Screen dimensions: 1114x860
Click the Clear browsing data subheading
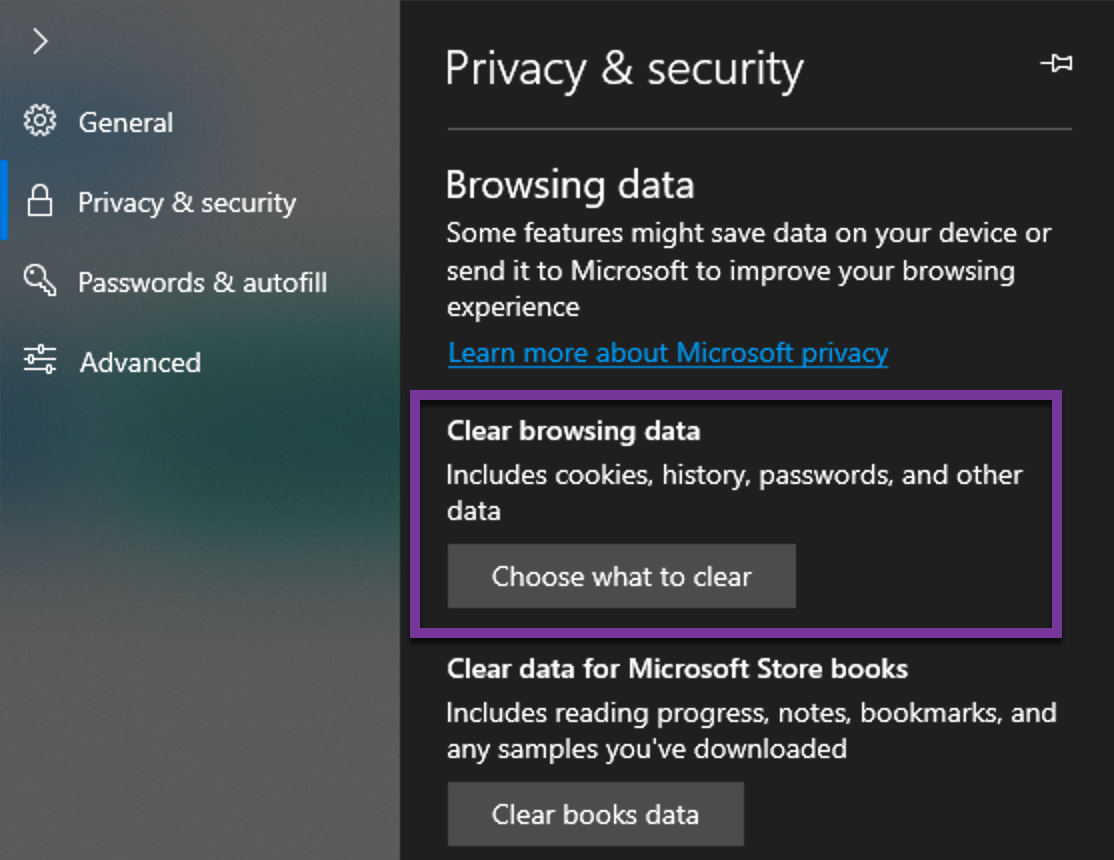pyautogui.click(x=573, y=431)
